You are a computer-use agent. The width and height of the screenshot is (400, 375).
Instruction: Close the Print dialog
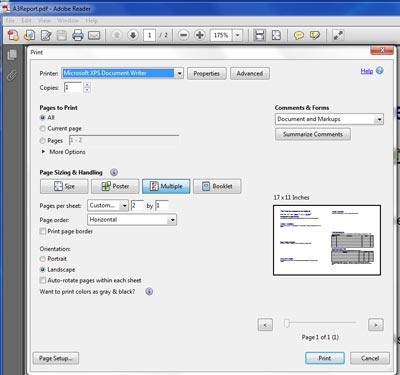382,50
